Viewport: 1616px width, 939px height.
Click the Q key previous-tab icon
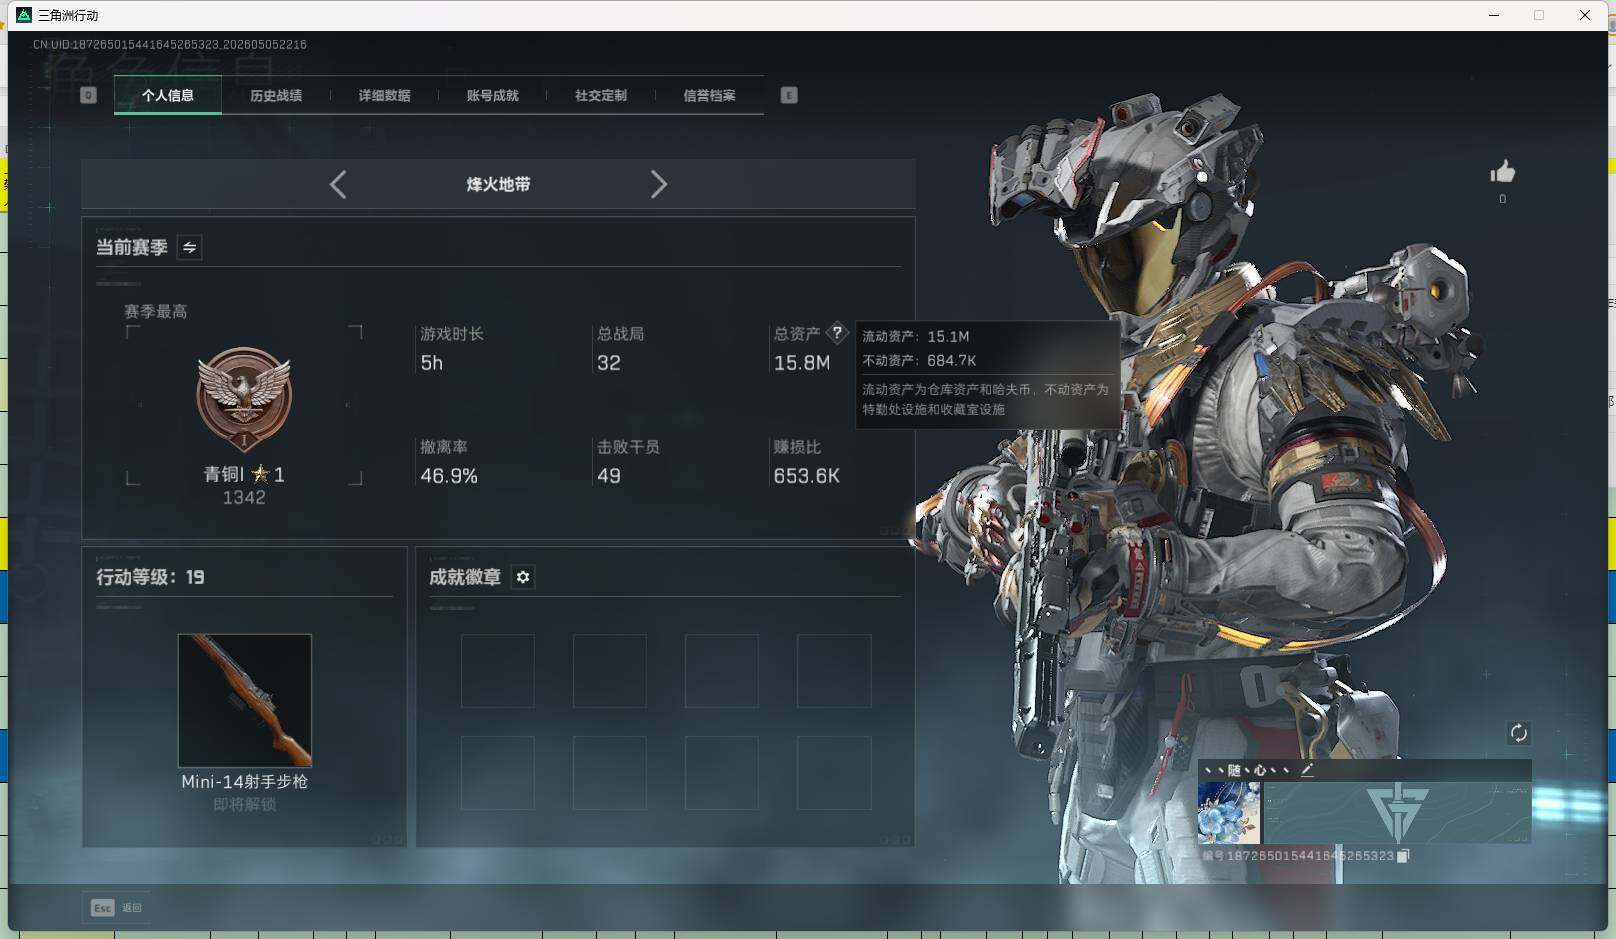[88, 95]
